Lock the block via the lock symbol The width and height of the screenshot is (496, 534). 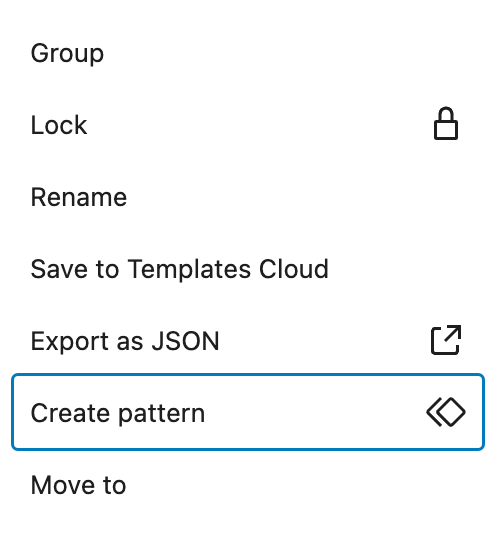(x=446, y=124)
